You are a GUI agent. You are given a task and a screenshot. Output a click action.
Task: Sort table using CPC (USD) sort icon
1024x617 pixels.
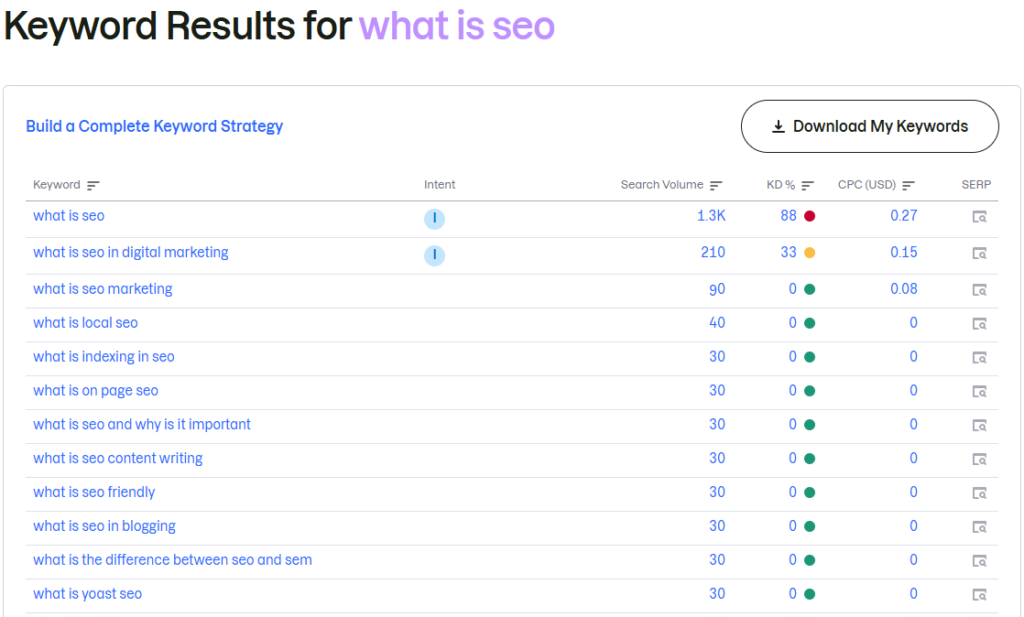click(908, 185)
